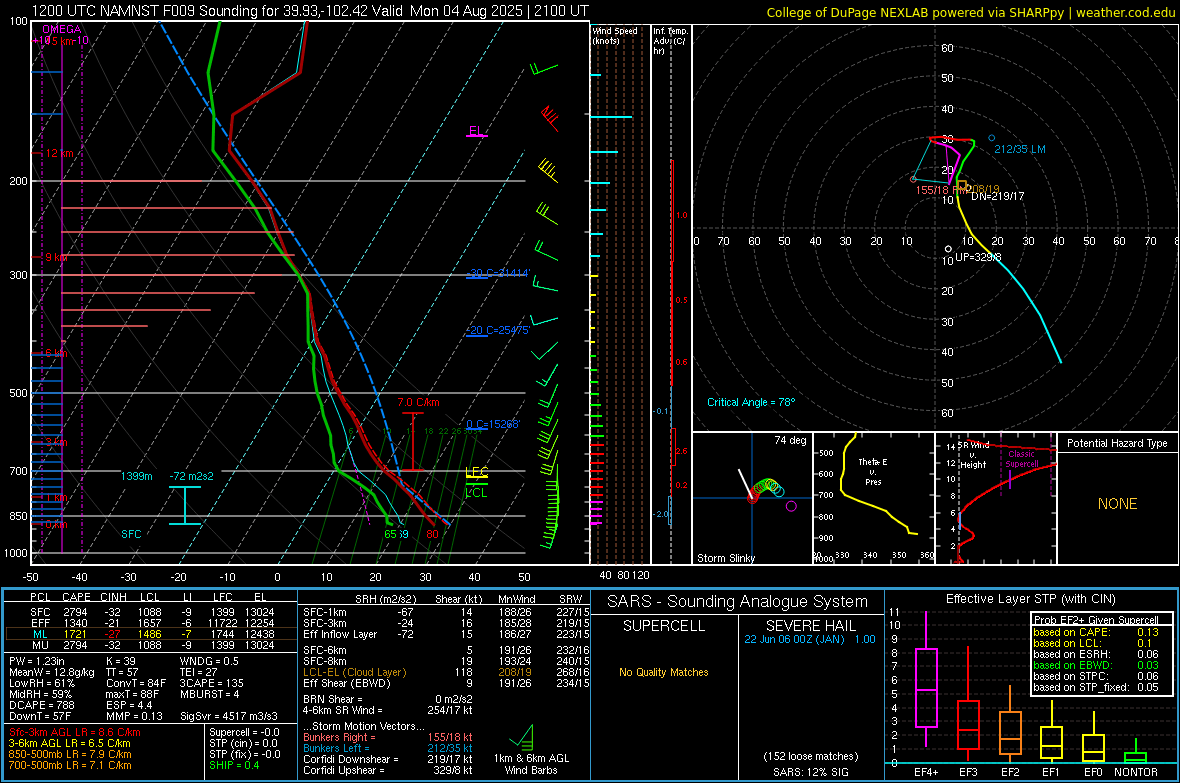Click the College of DuPage NEXLAB credit text
Viewport: 1180px width, 783px height.
[971, 13]
